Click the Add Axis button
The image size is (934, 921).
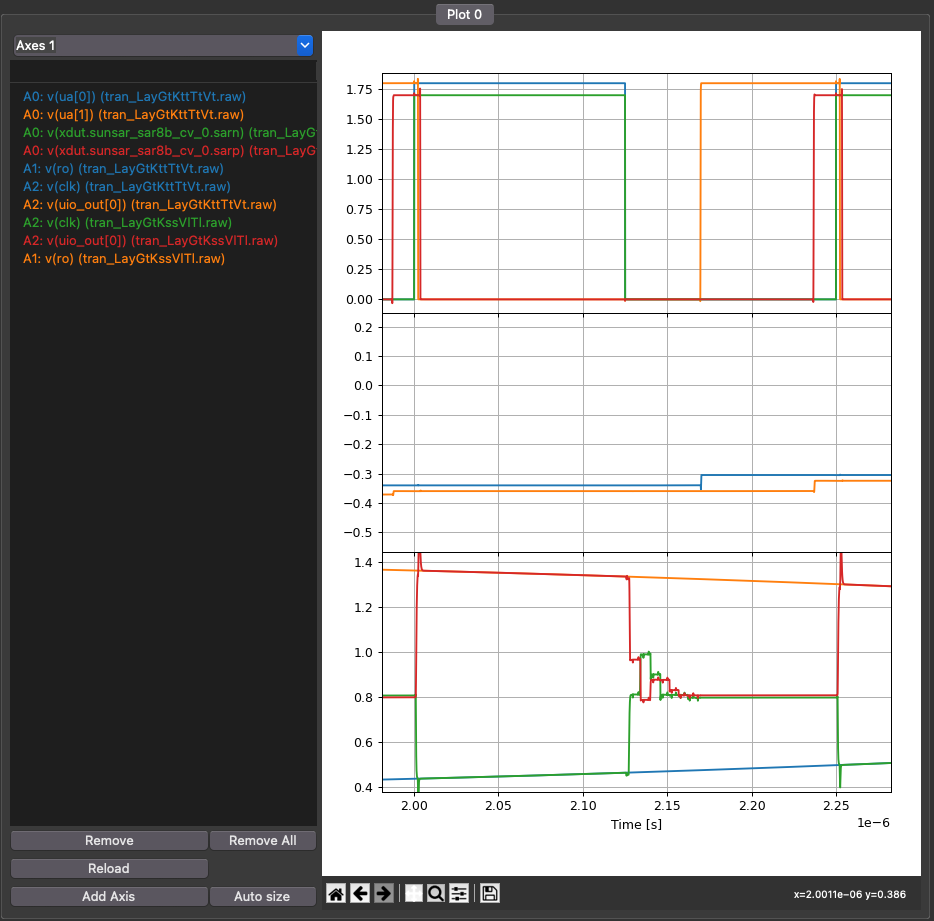coord(109,896)
